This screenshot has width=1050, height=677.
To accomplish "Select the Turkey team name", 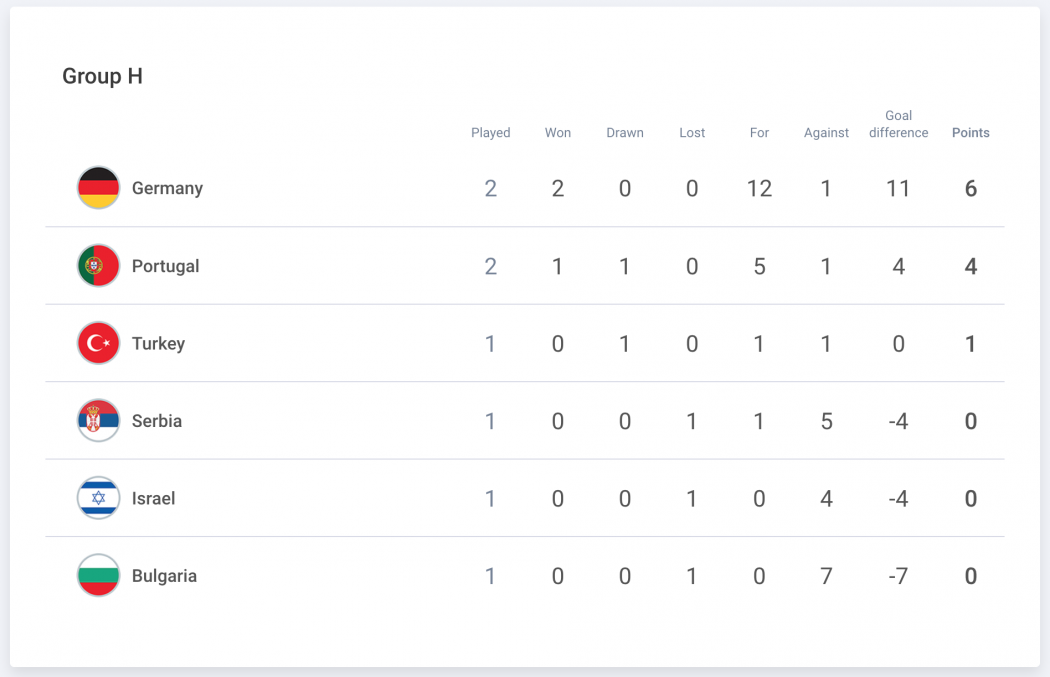I will [158, 344].
